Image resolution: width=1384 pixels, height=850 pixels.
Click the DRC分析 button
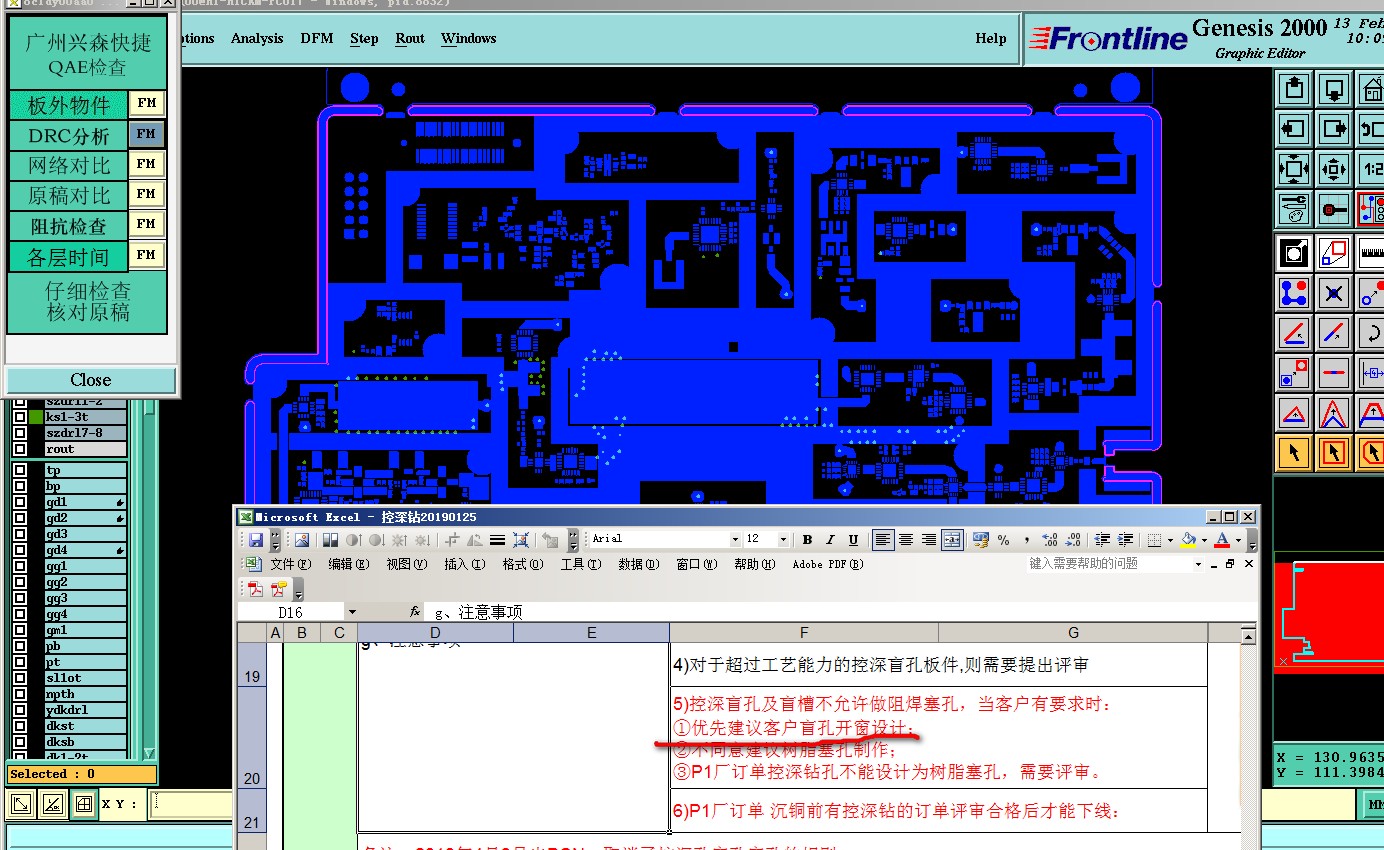click(69, 134)
